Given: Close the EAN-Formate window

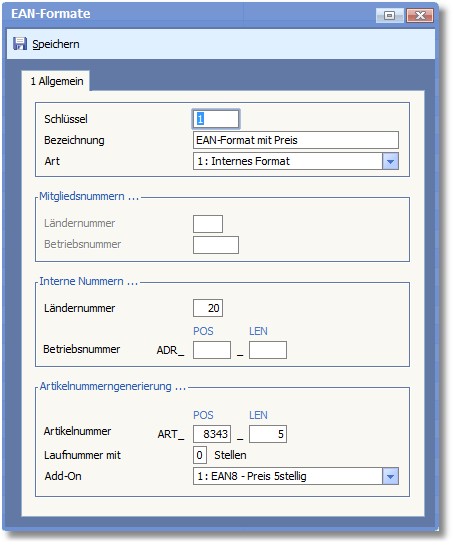Looking at the screenshot, I should tap(420, 15).
